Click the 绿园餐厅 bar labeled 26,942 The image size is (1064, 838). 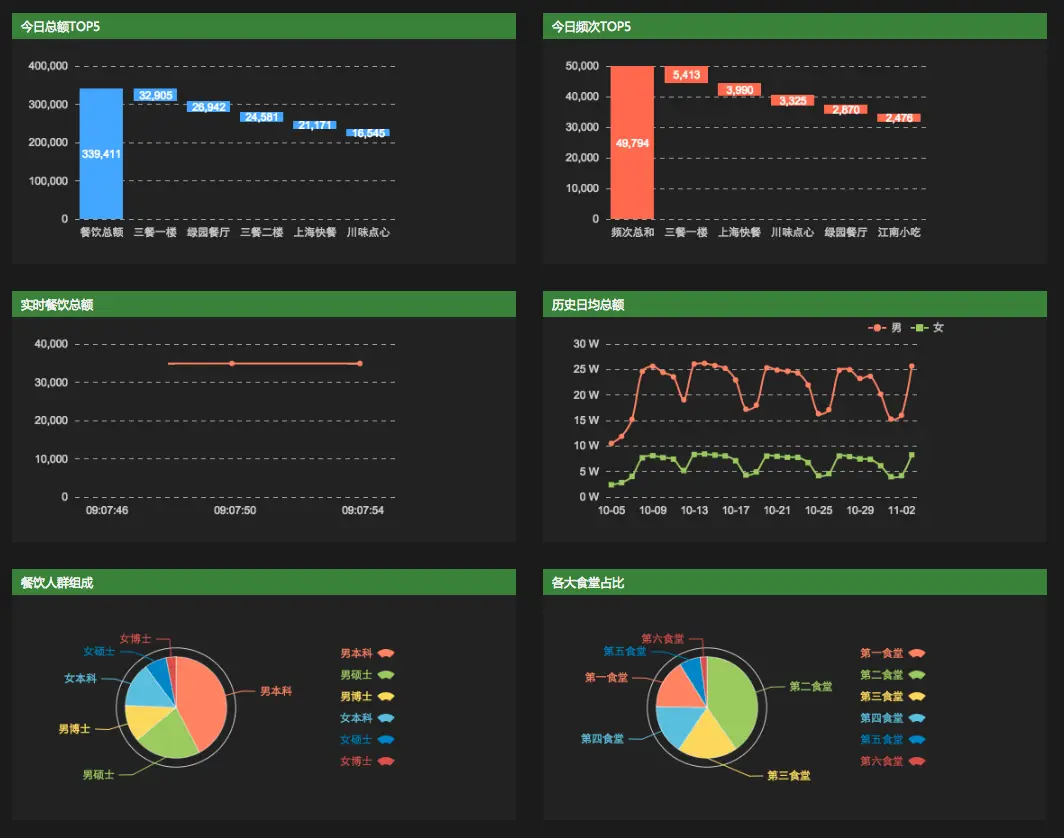point(208,107)
